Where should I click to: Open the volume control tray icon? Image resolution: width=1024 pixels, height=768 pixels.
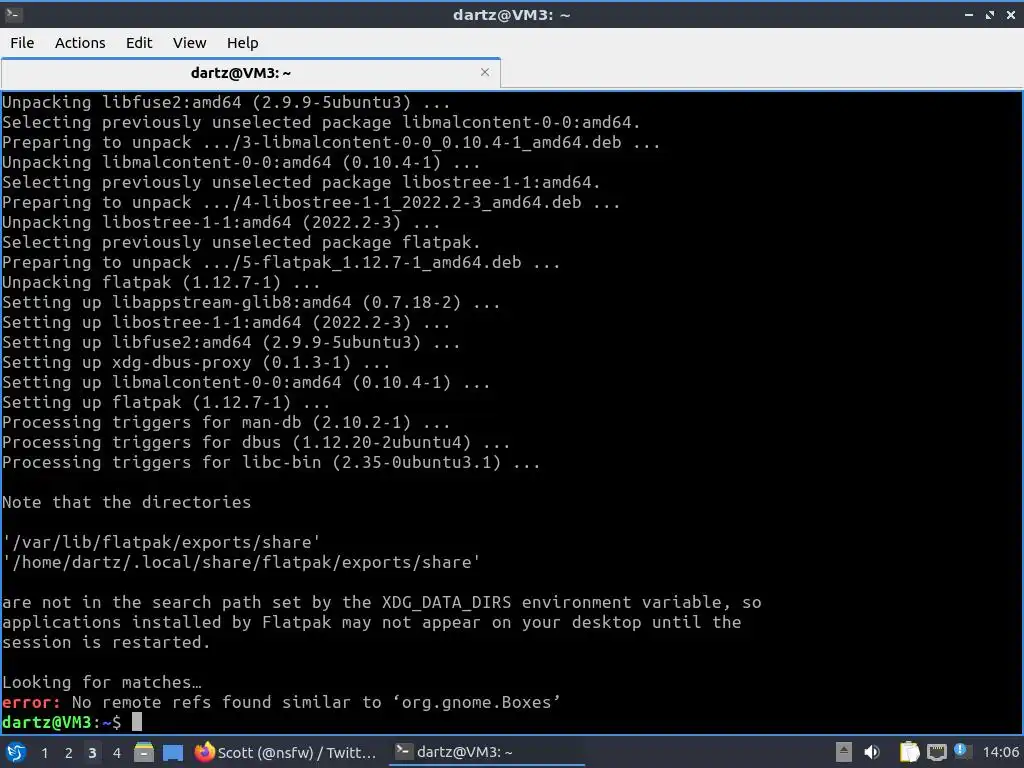[871, 752]
